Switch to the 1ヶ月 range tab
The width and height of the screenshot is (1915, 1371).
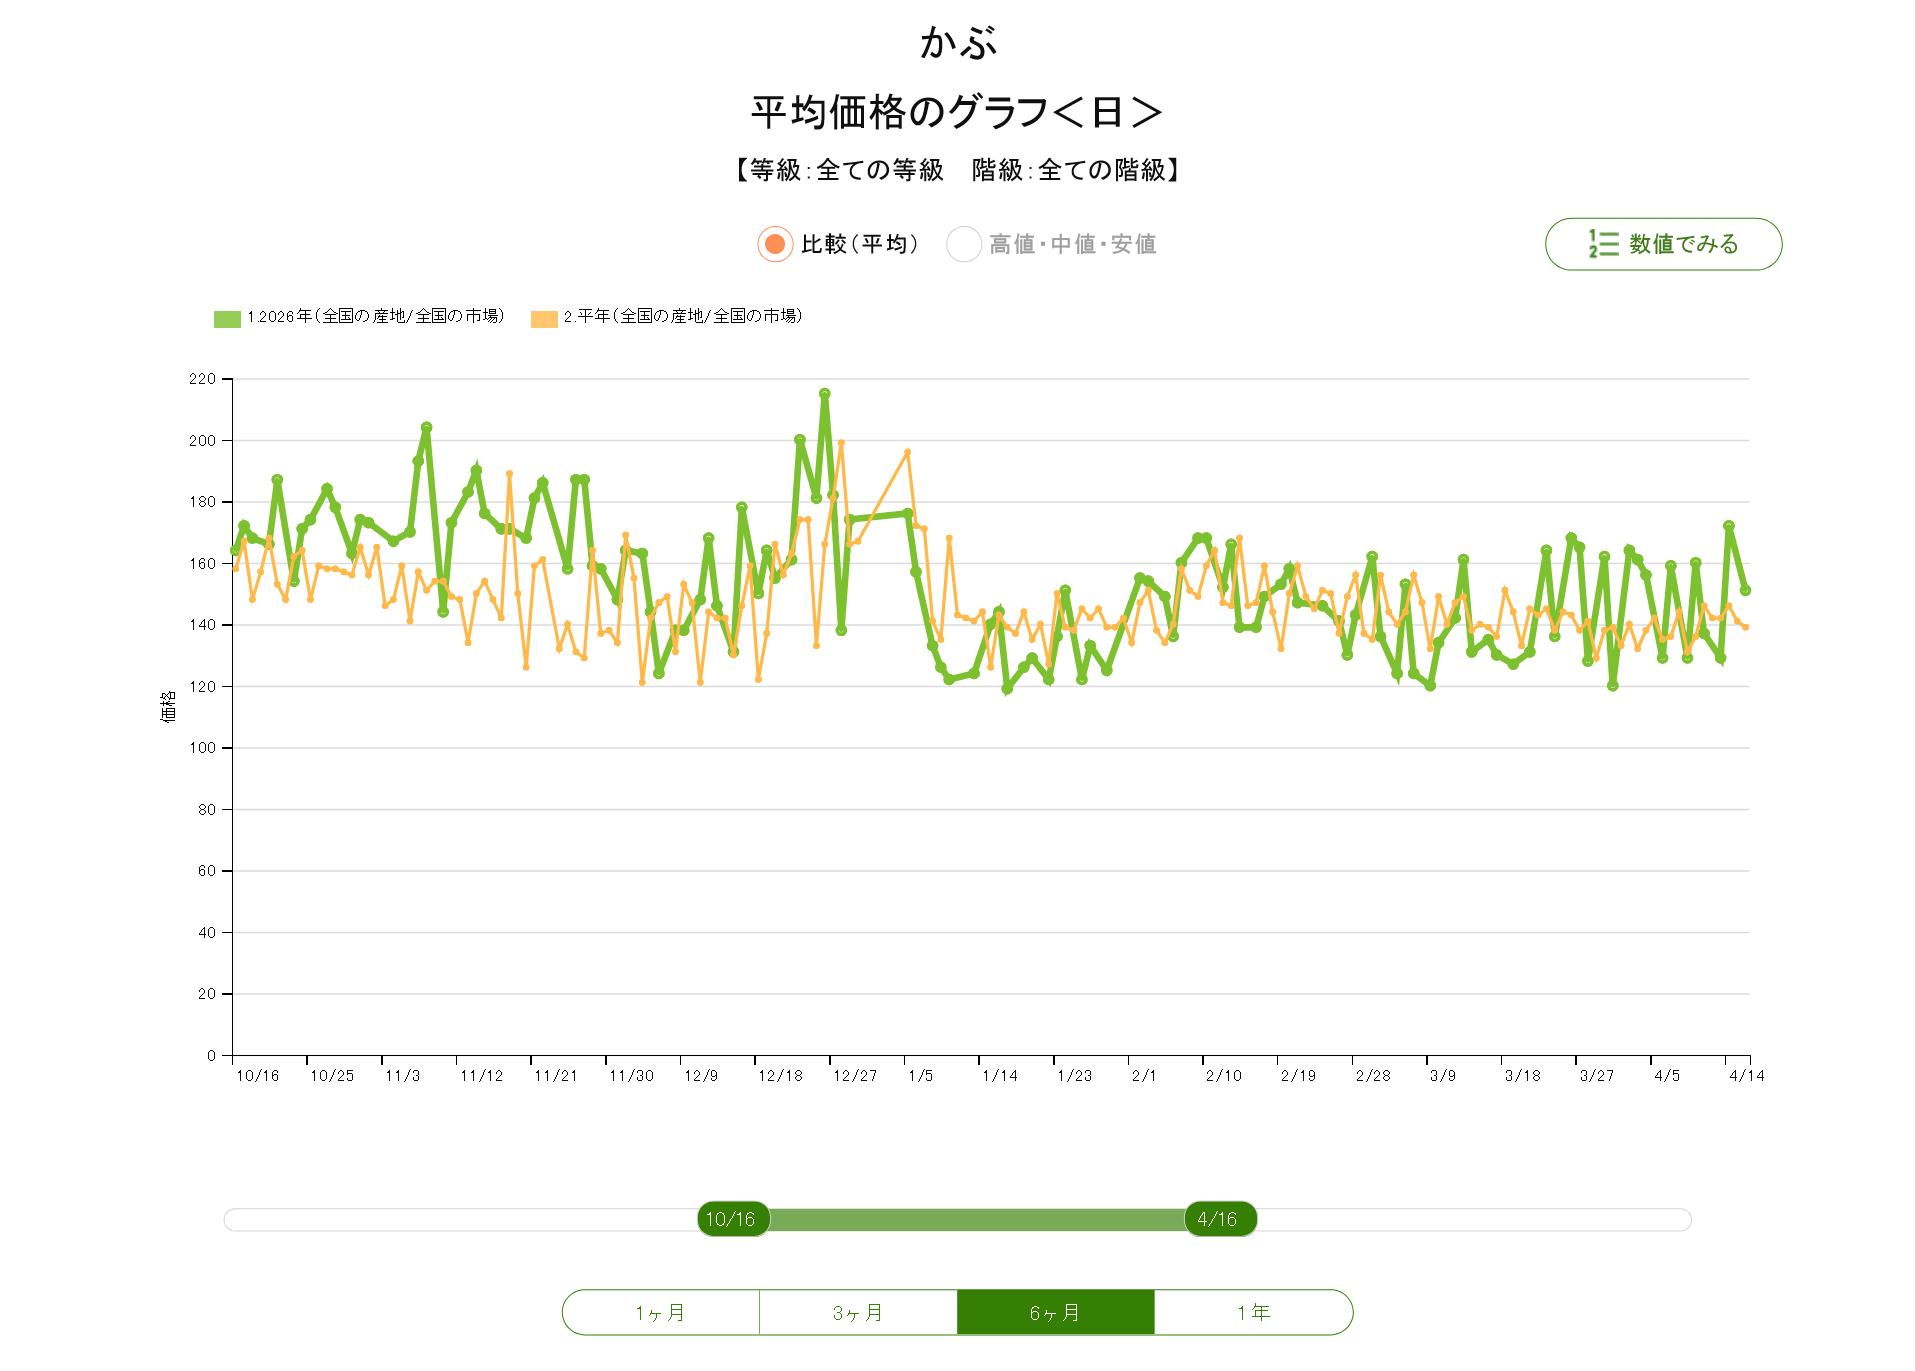point(660,1312)
